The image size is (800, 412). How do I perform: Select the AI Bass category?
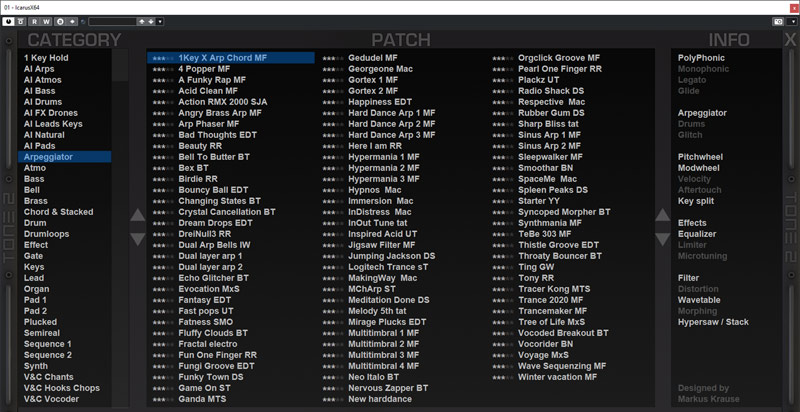40,91
